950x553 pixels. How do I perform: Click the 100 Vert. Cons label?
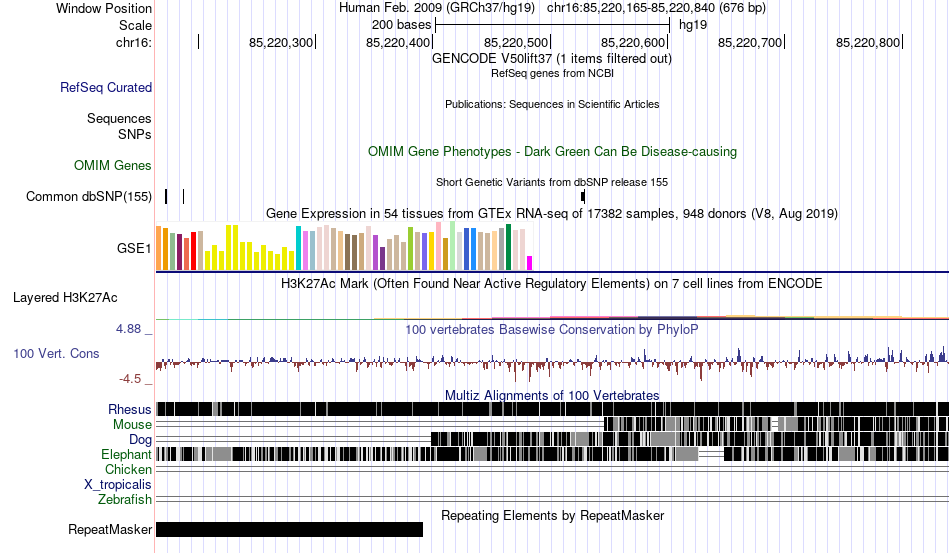[x=56, y=353]
